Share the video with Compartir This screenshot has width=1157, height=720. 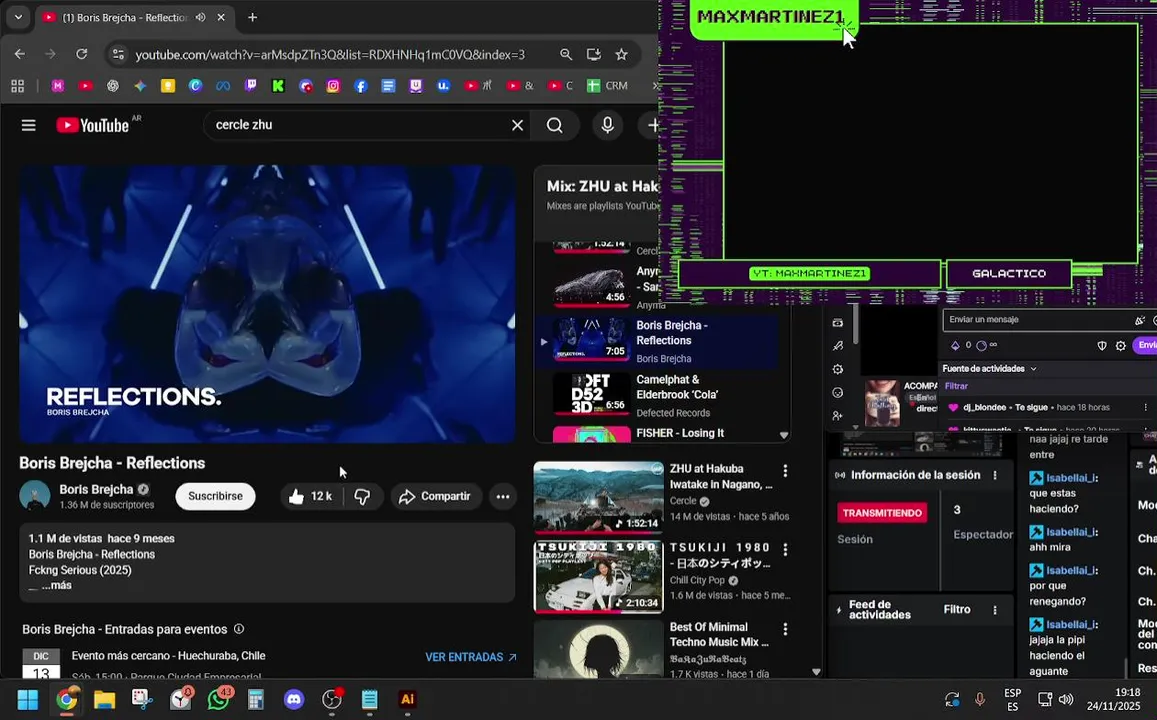point(435,496)
